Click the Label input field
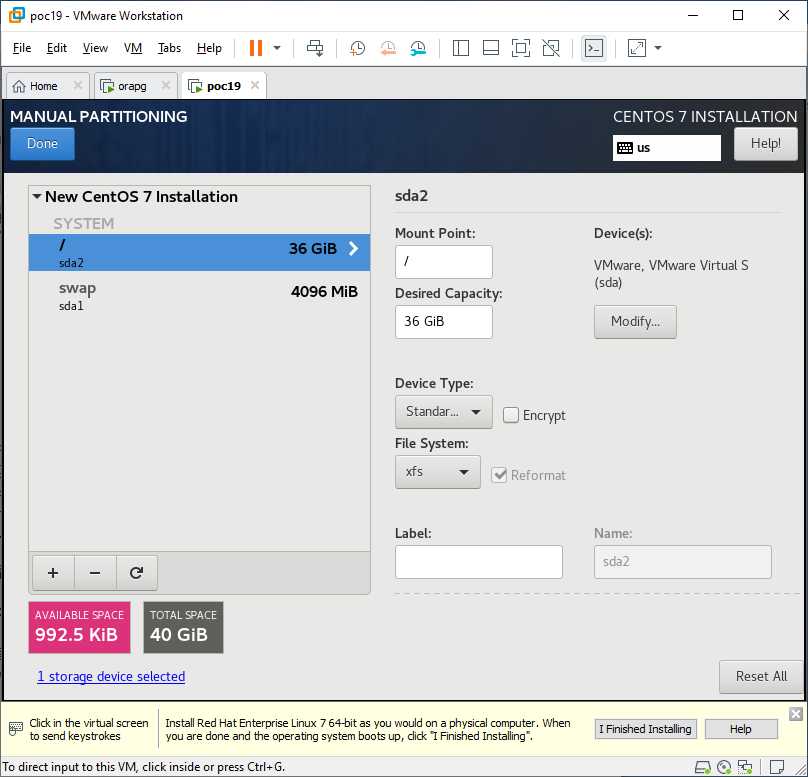 pos(479,562)
